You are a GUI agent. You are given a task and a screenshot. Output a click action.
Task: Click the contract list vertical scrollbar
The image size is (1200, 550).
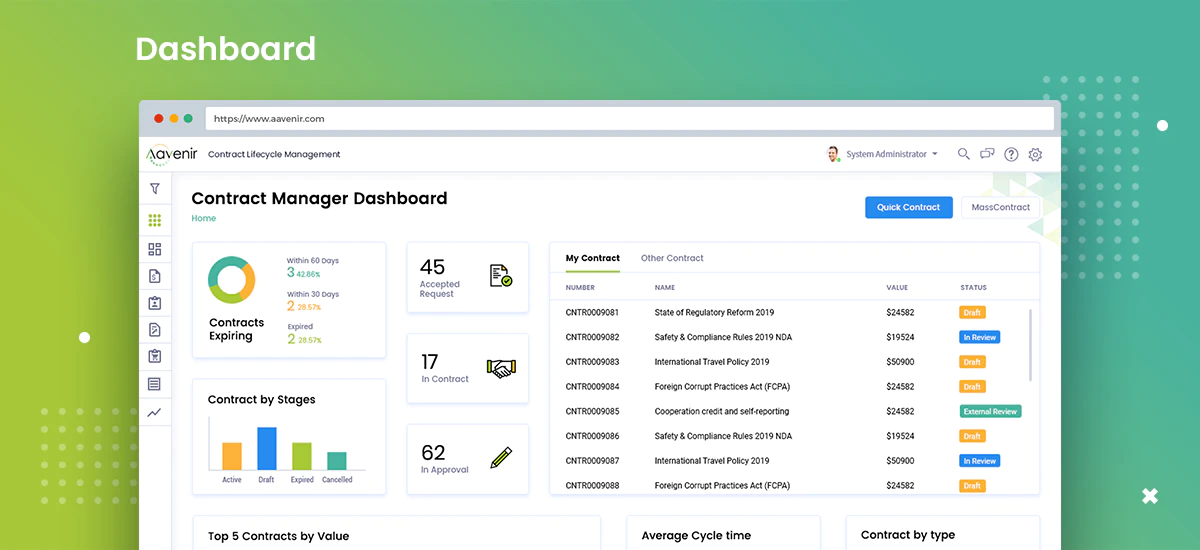point(1031,343)
